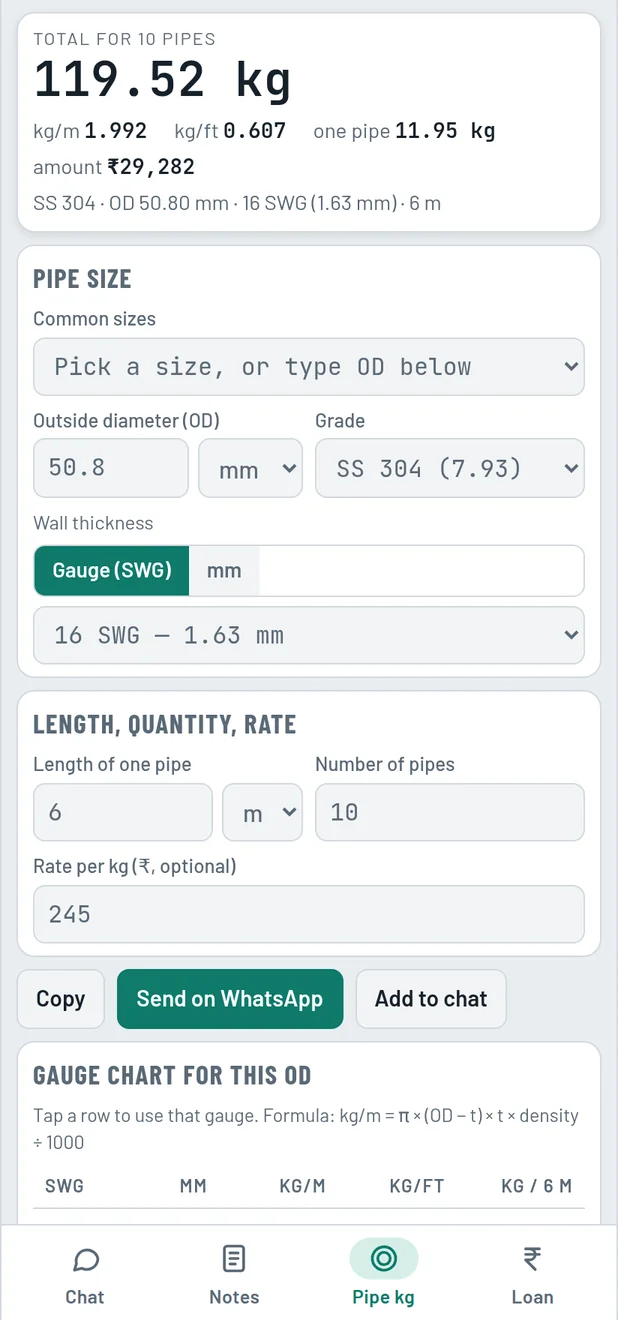Click the Number of pipes field
Screen dimensions: 618x1320
(x=450, y=812)
